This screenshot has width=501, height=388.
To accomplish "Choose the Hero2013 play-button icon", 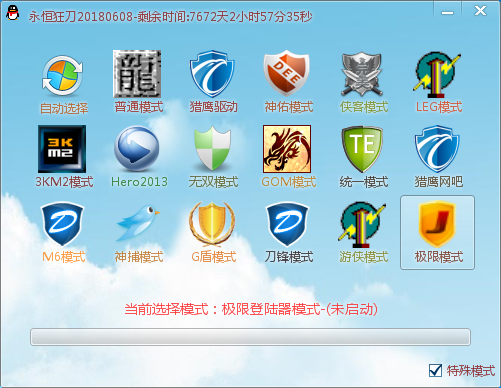I will pyautogui.click(x=137, y=149).
